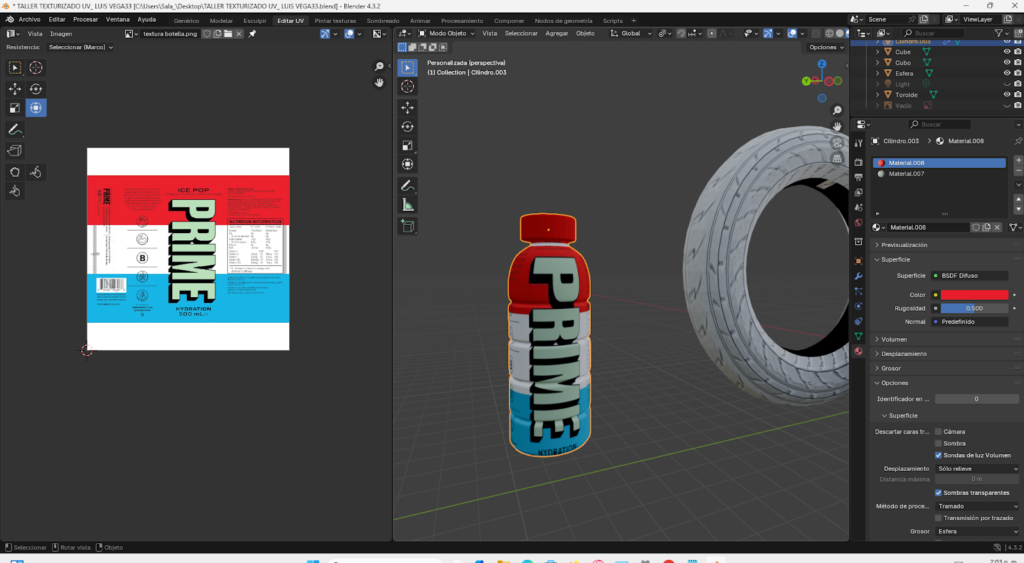
Task: Hide the Esfera object via eye icon
Action: [1006, 73]
